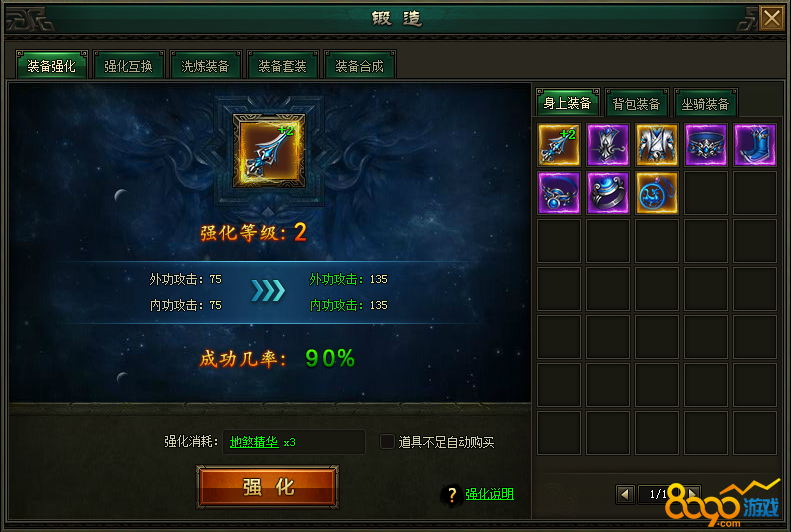Select the purple belt equipment icon
This screenshot has width=791, height=532.
click(706, 145)
